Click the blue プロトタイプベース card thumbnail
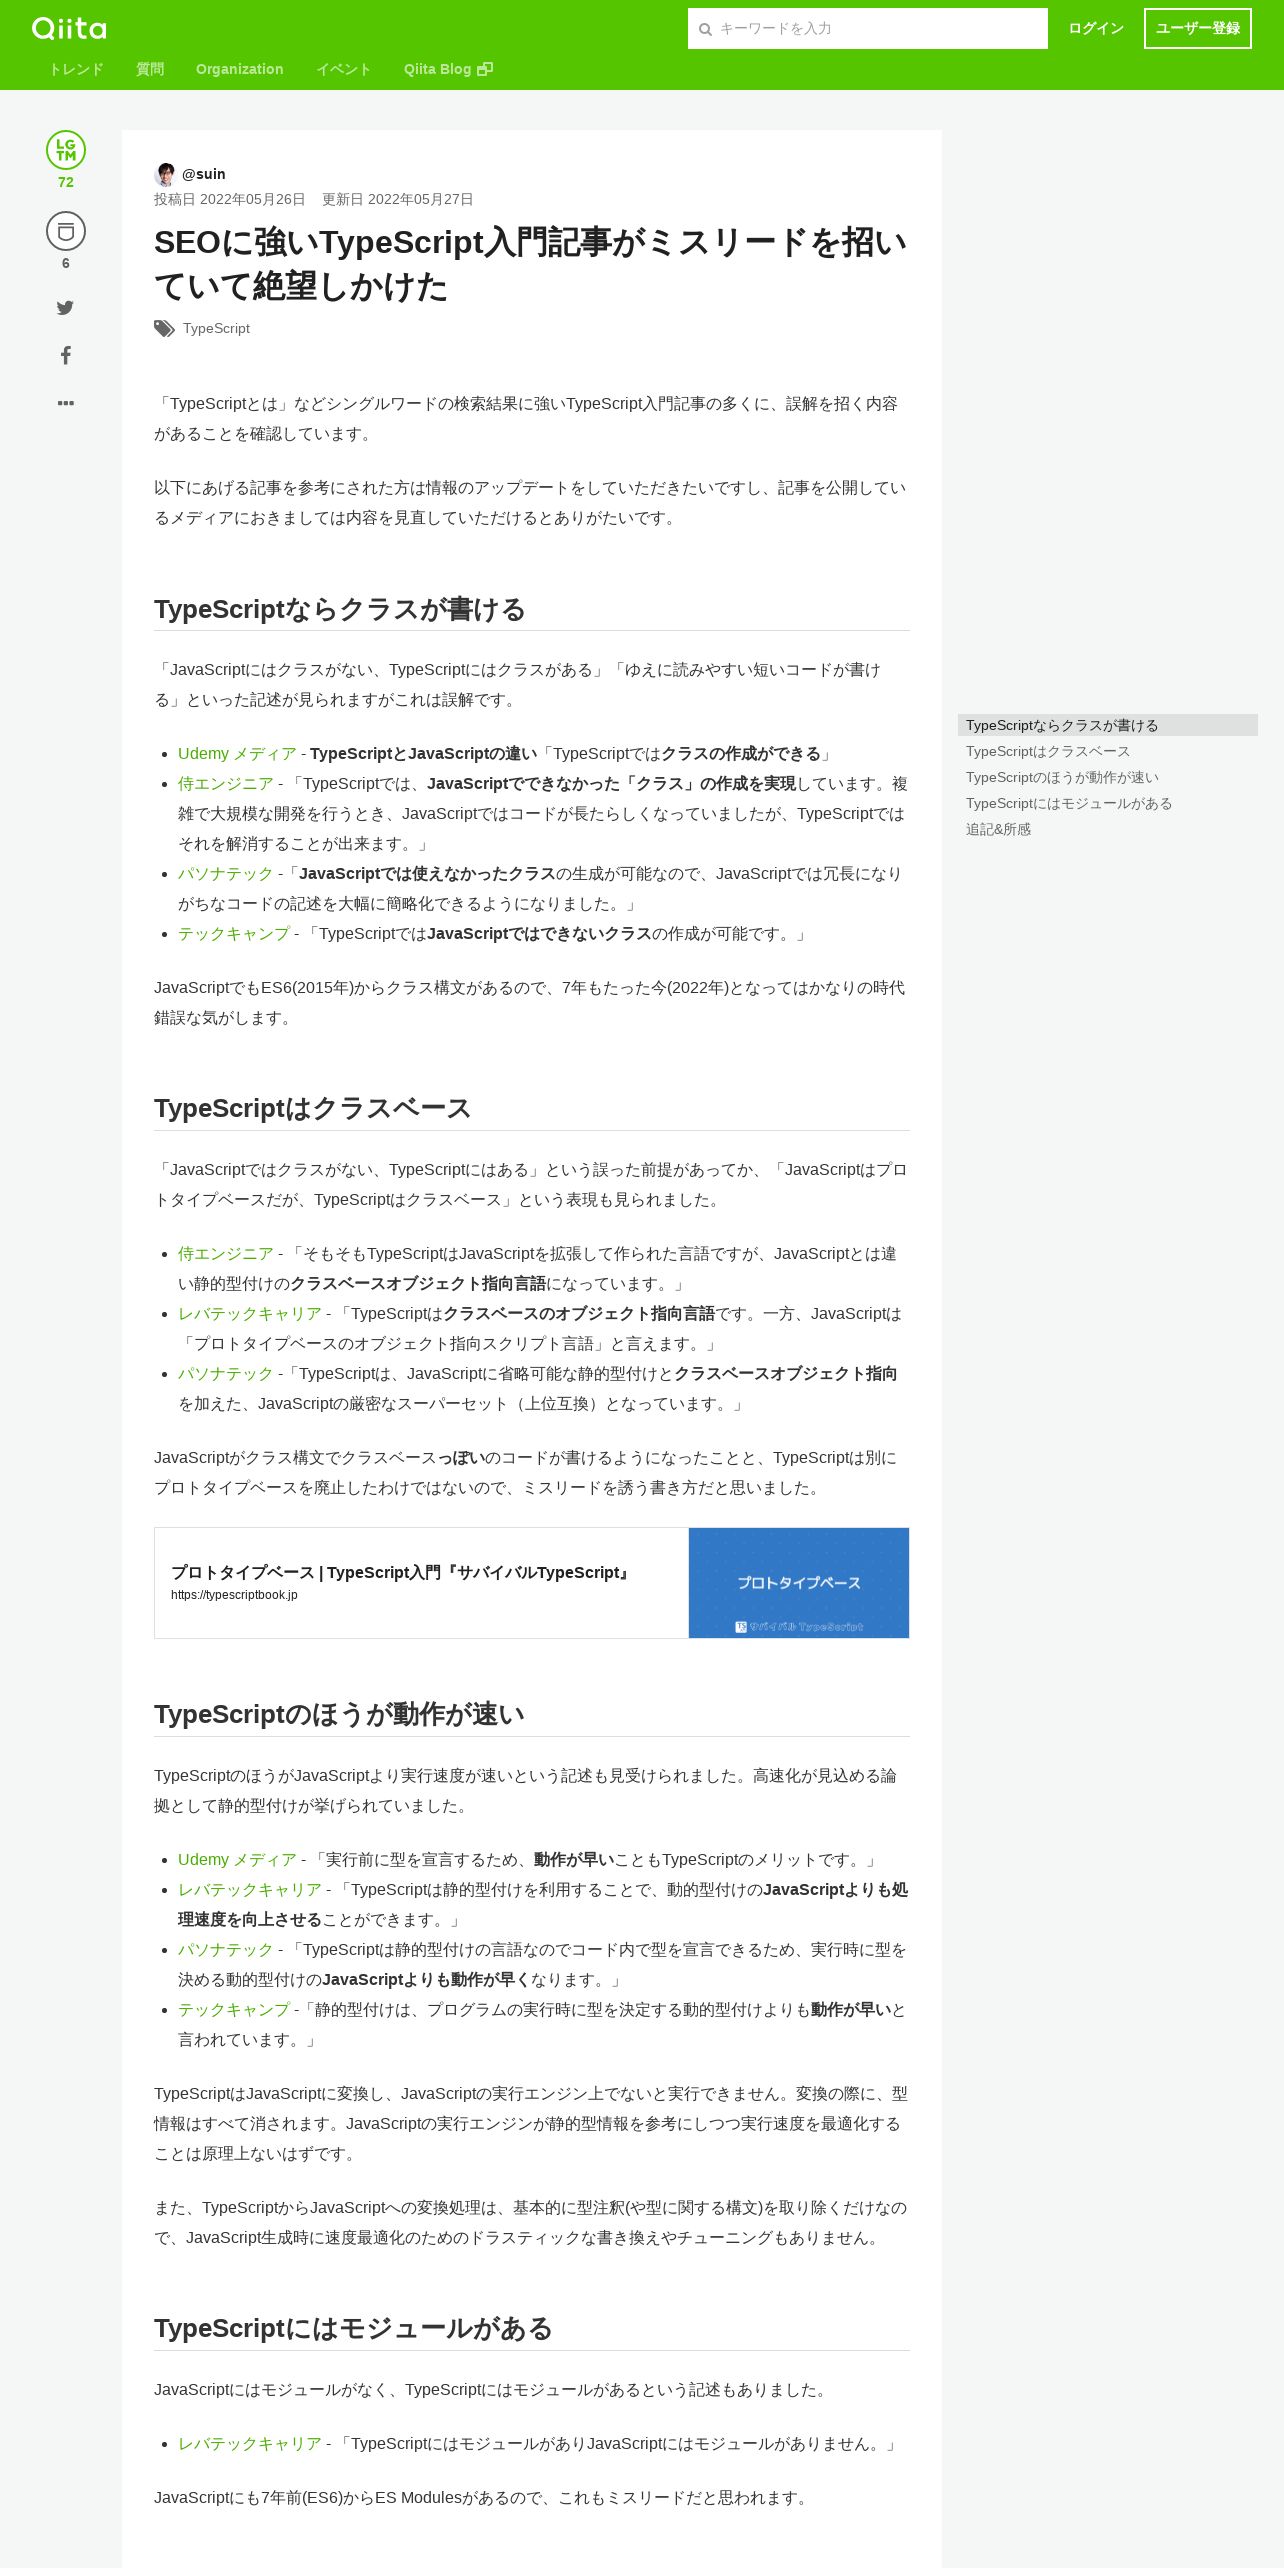 click(799, 1583)
